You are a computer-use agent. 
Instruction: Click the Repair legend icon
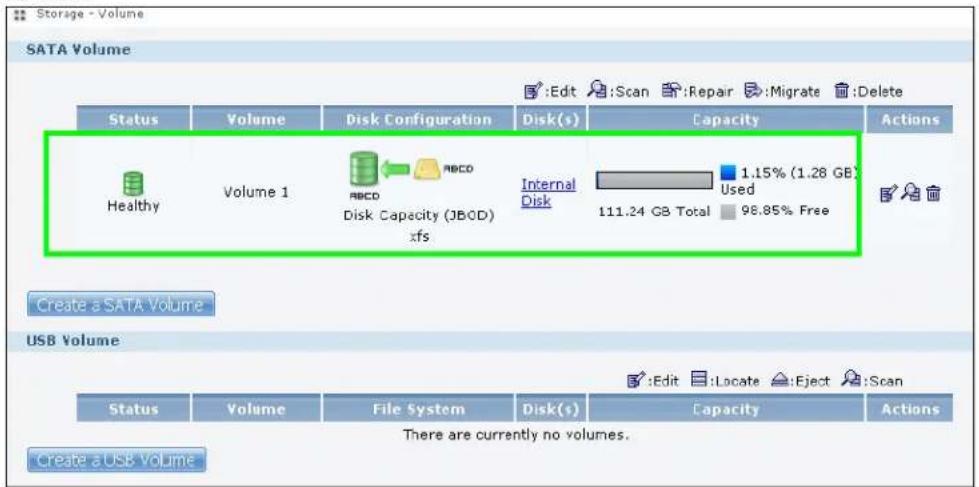671,91
